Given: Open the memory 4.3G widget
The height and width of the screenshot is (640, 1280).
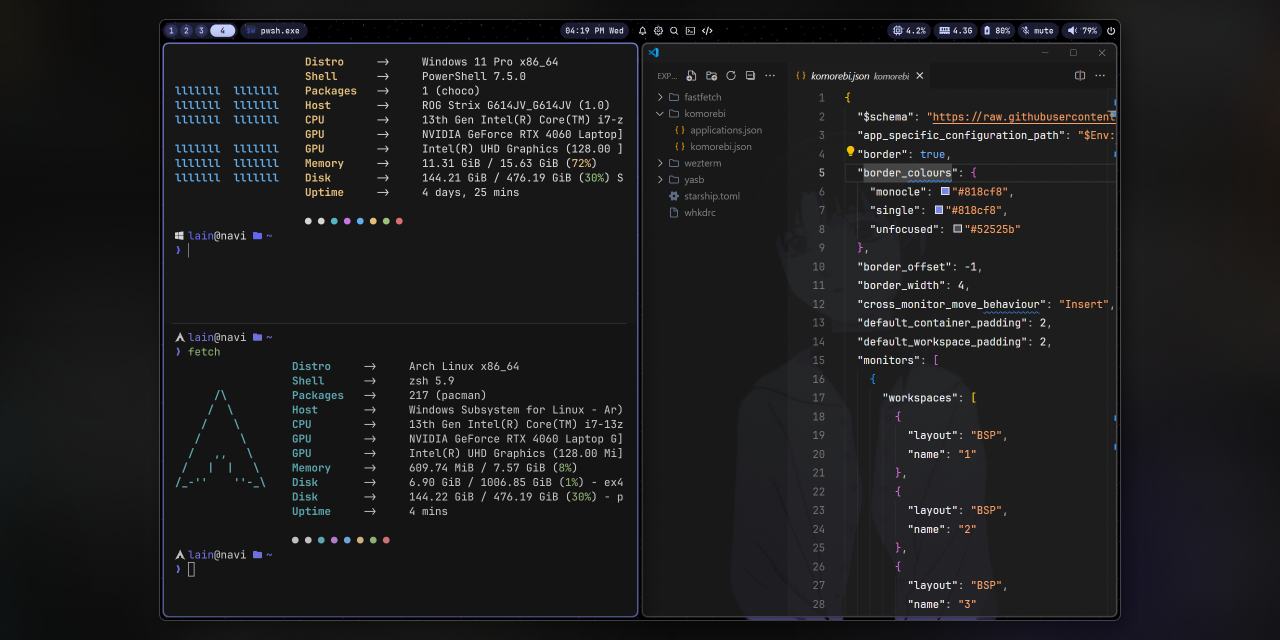Looking at the screenshot, I should [956, 31].
